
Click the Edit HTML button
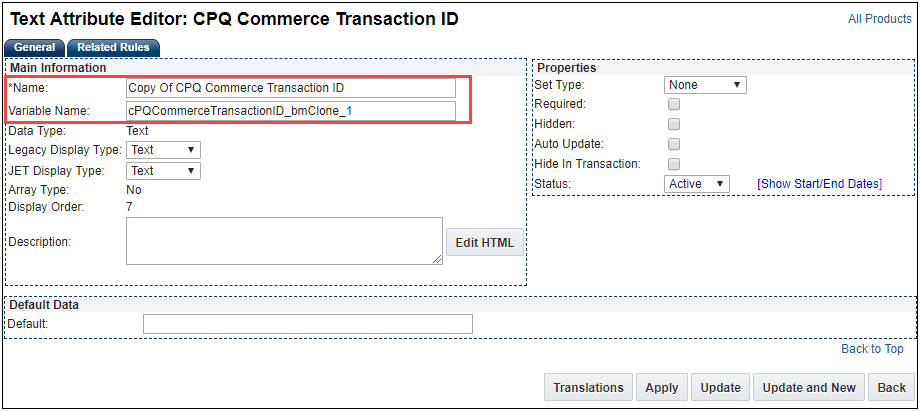(484, 242)
